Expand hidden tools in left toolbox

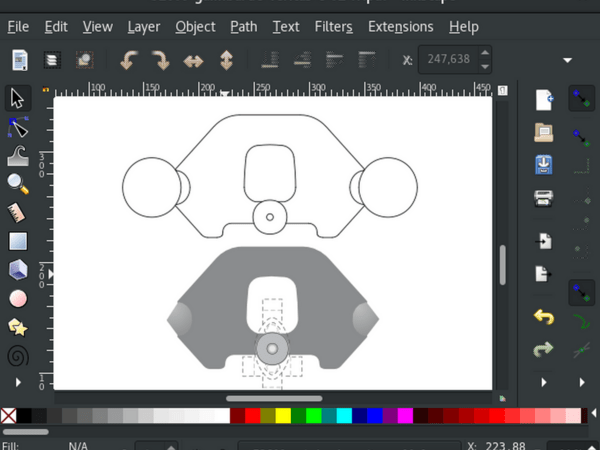pyautogui.click(x=17, y=382)
